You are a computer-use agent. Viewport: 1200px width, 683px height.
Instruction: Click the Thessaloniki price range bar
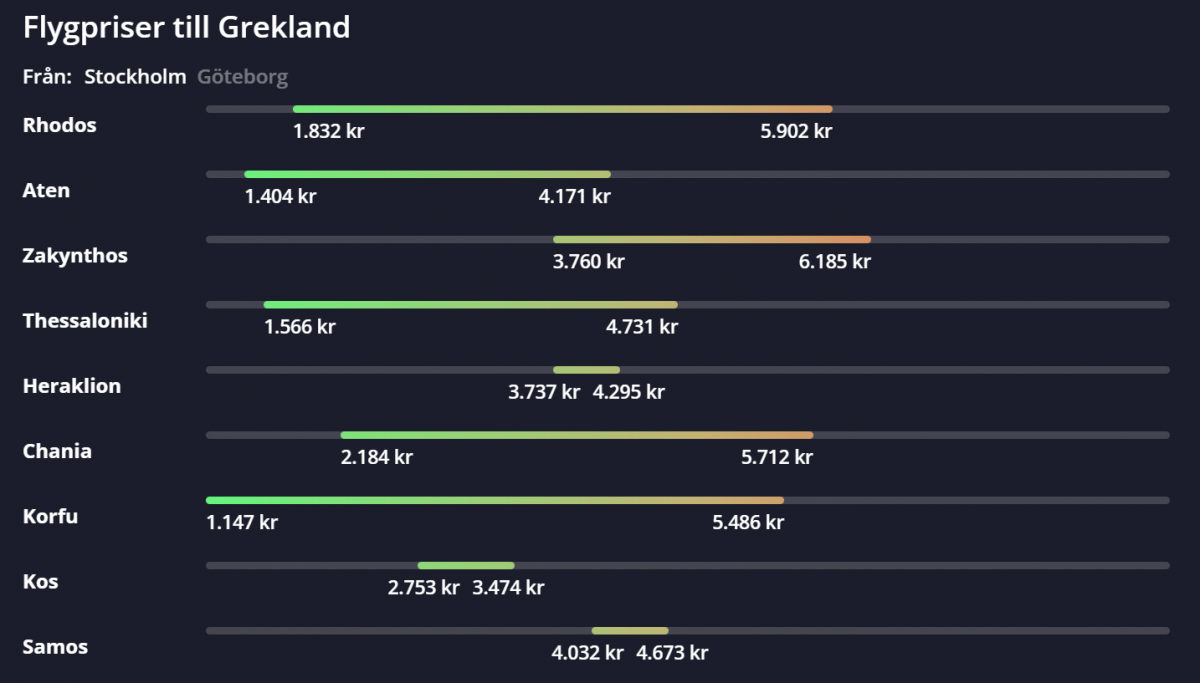point(470,304)
